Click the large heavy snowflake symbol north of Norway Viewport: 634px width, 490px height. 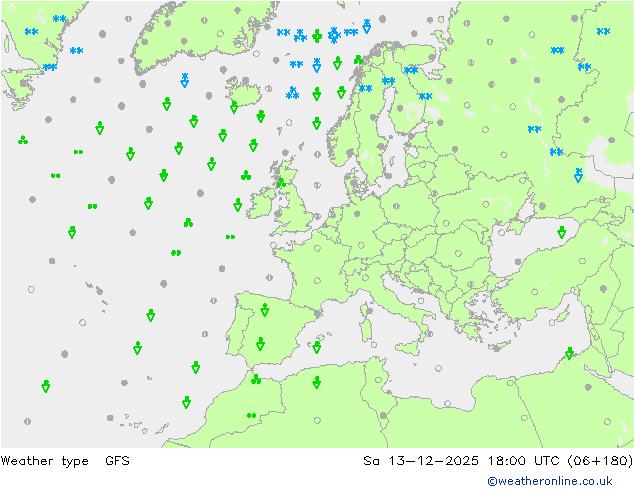click(x=334, y=36)
